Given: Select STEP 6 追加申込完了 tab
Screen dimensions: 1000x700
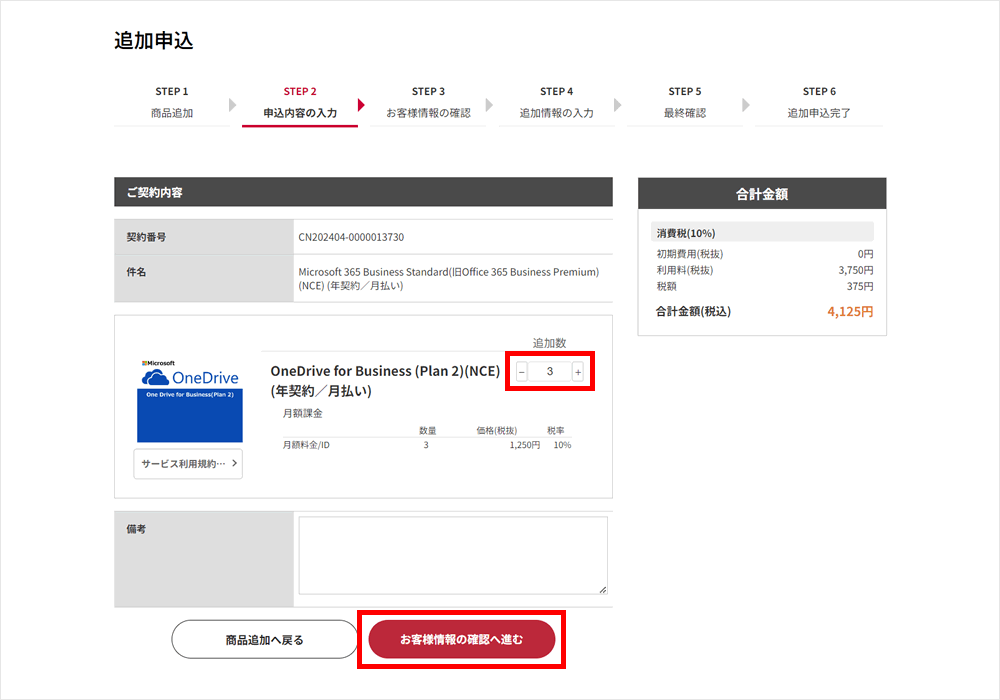Looking at the screenshot, I should 819,103.
